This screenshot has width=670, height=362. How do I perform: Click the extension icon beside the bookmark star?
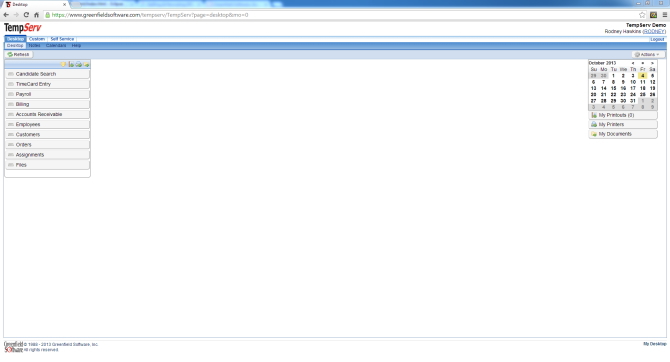(653, 15)
